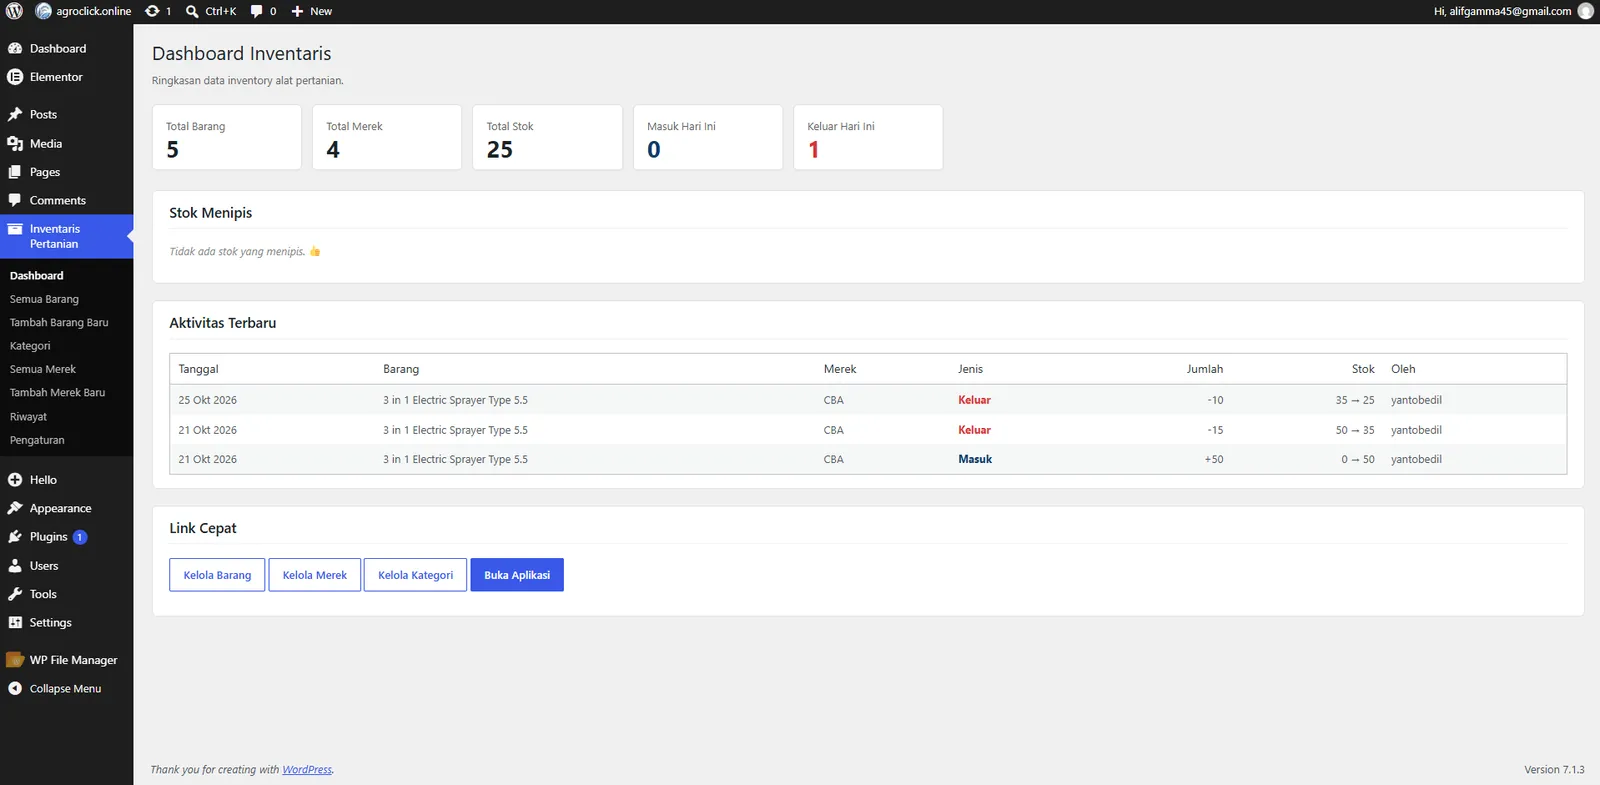Image resolution: width=1600 pixels, height=785 pixels.
Task: Click the Kelola Merek button
Action: [315, 575]
